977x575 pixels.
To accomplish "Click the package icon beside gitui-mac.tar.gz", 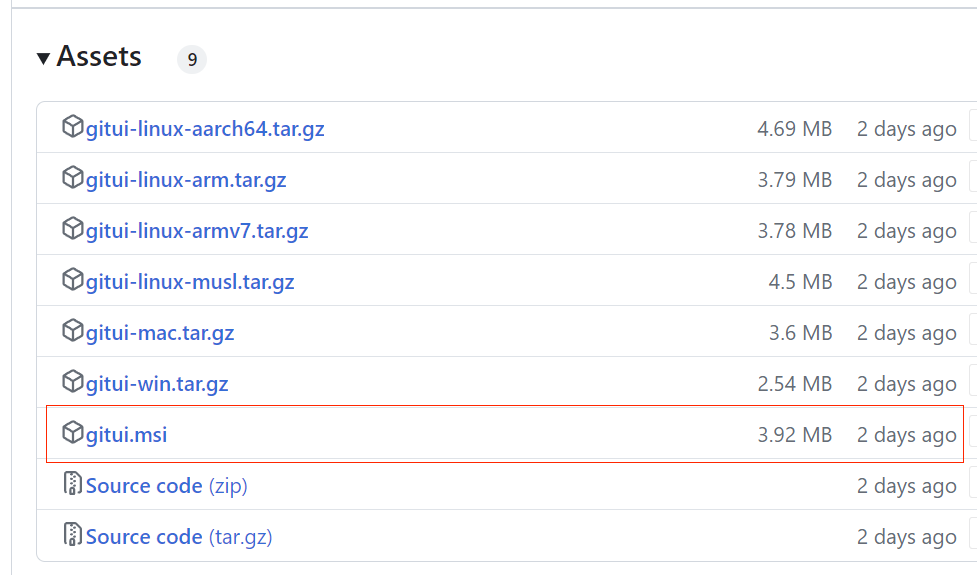I will [72, 331].
